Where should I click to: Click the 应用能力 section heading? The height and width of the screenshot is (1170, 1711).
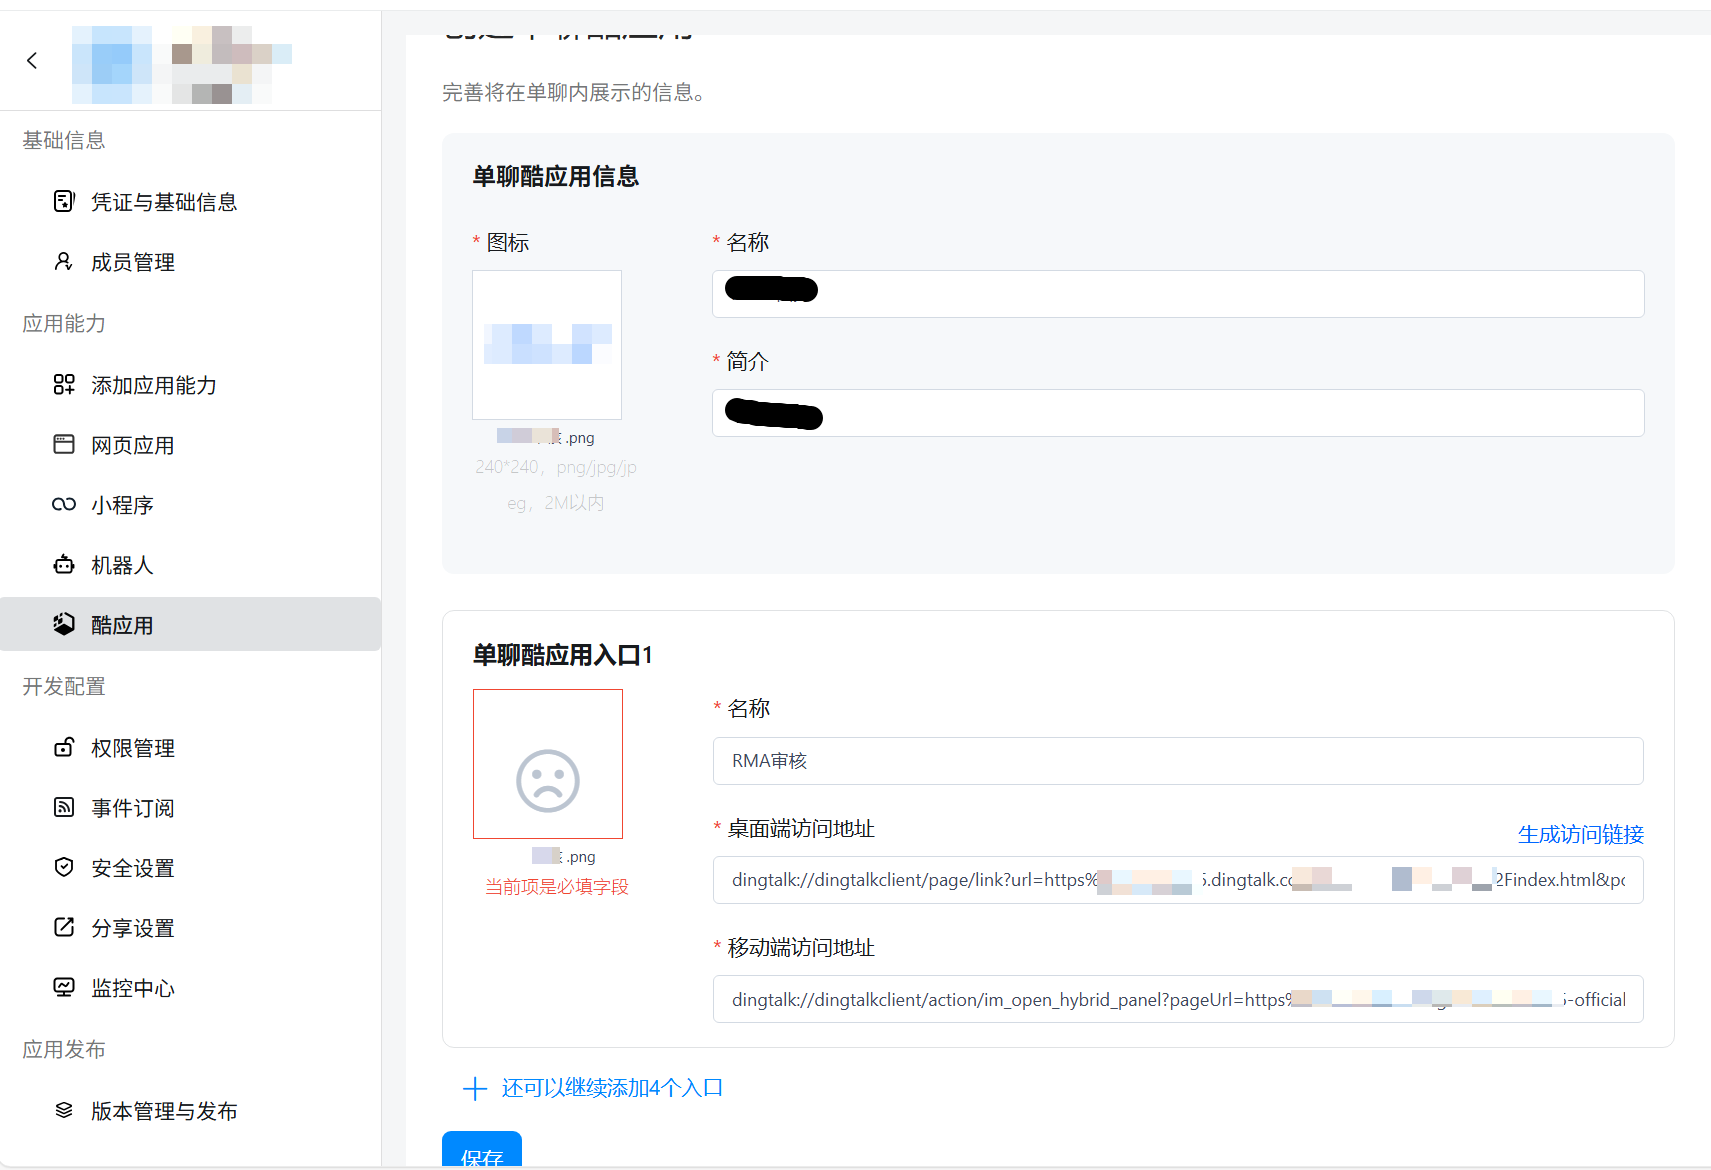pos(64,323)
